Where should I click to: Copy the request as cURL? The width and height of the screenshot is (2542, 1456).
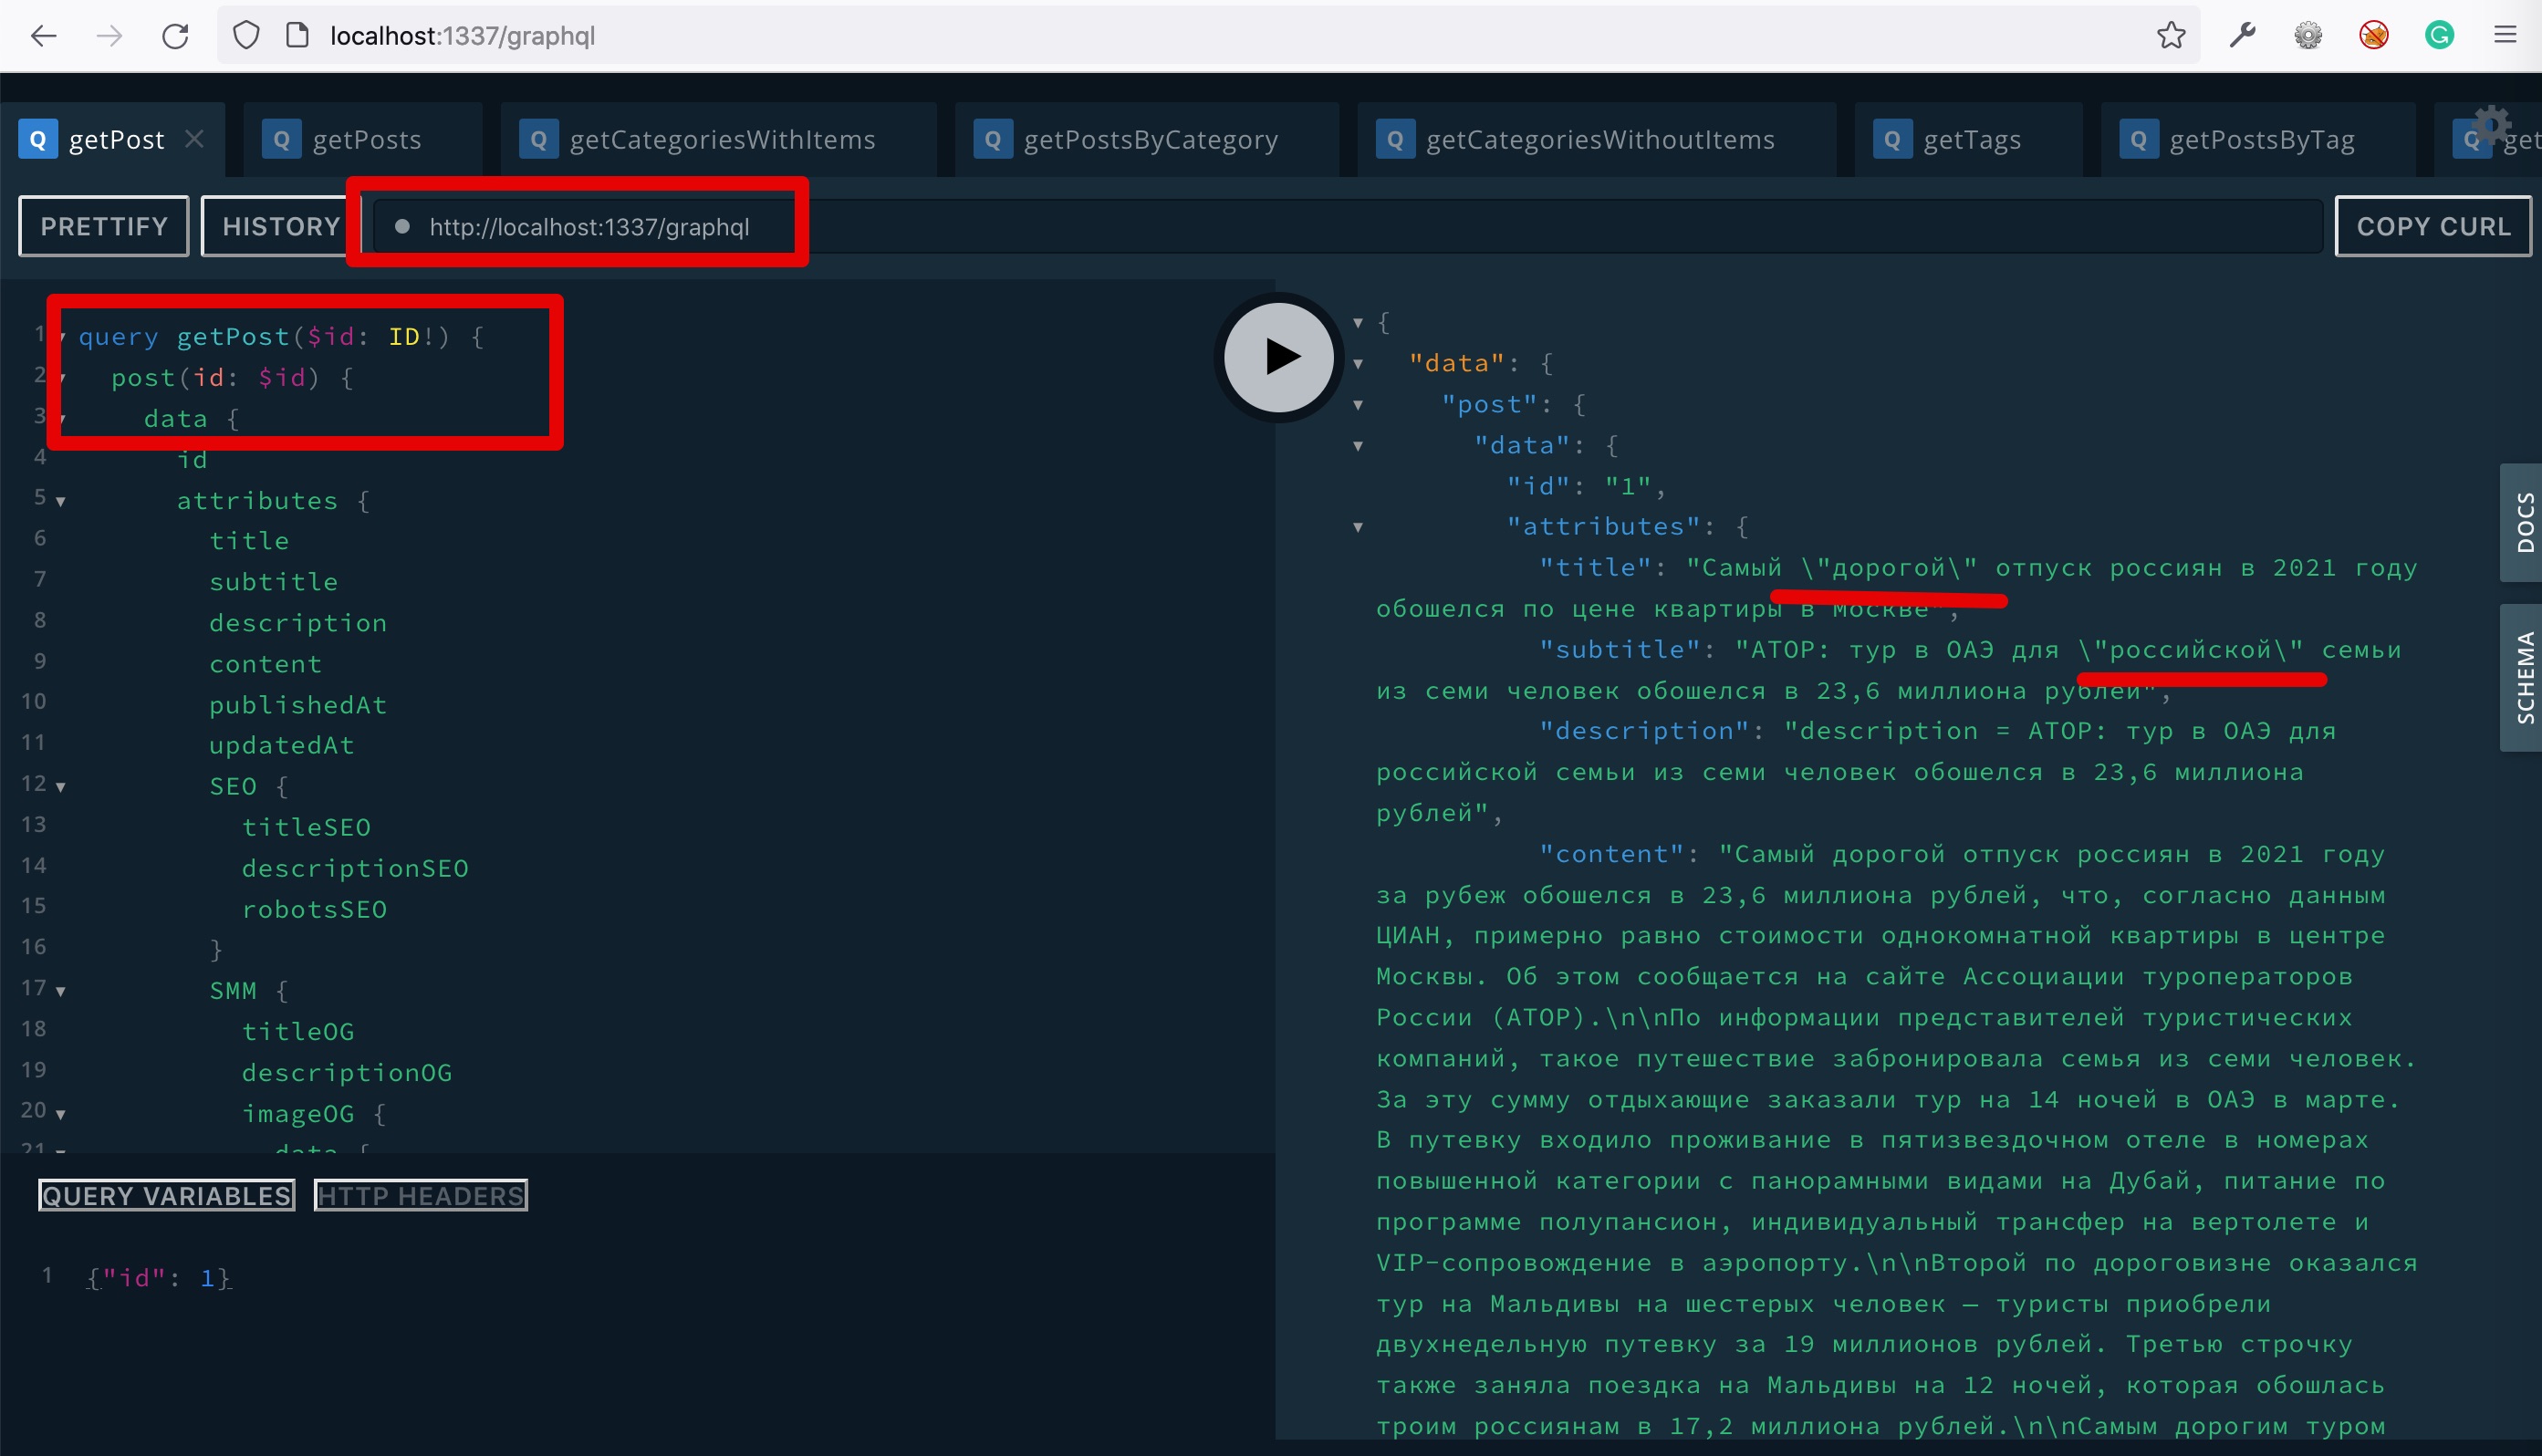2433,226
